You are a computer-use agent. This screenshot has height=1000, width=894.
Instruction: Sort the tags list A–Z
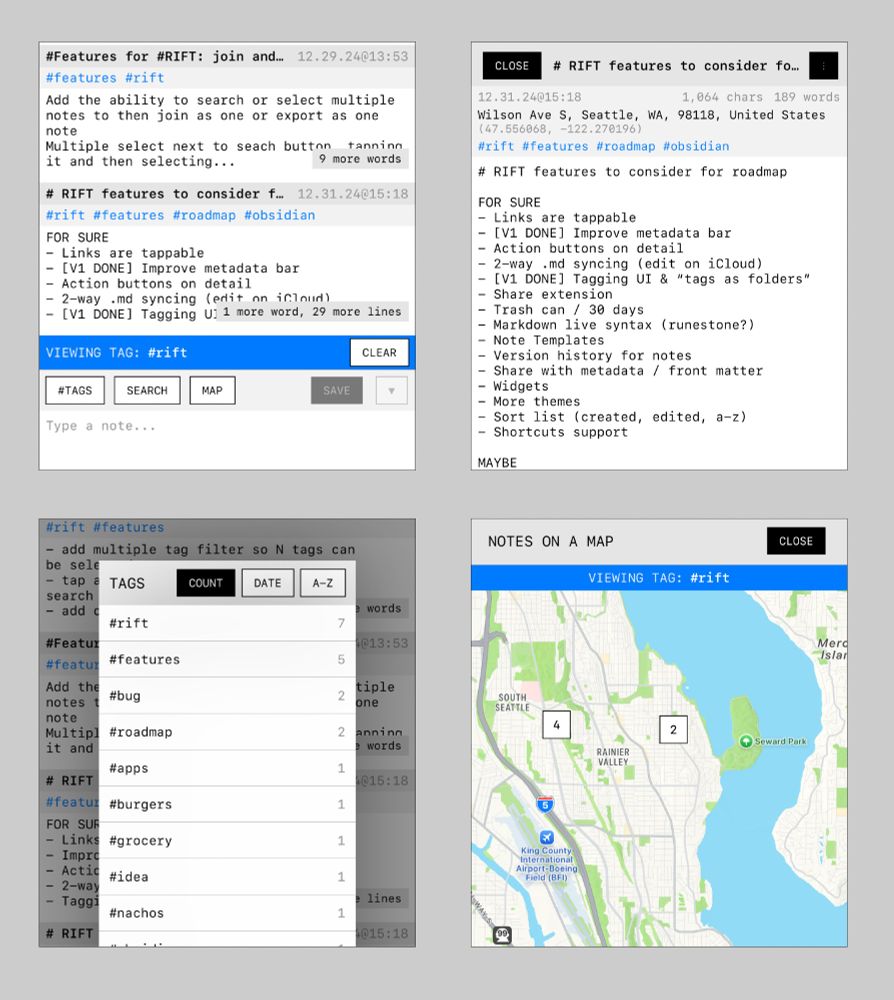(323, 583)
